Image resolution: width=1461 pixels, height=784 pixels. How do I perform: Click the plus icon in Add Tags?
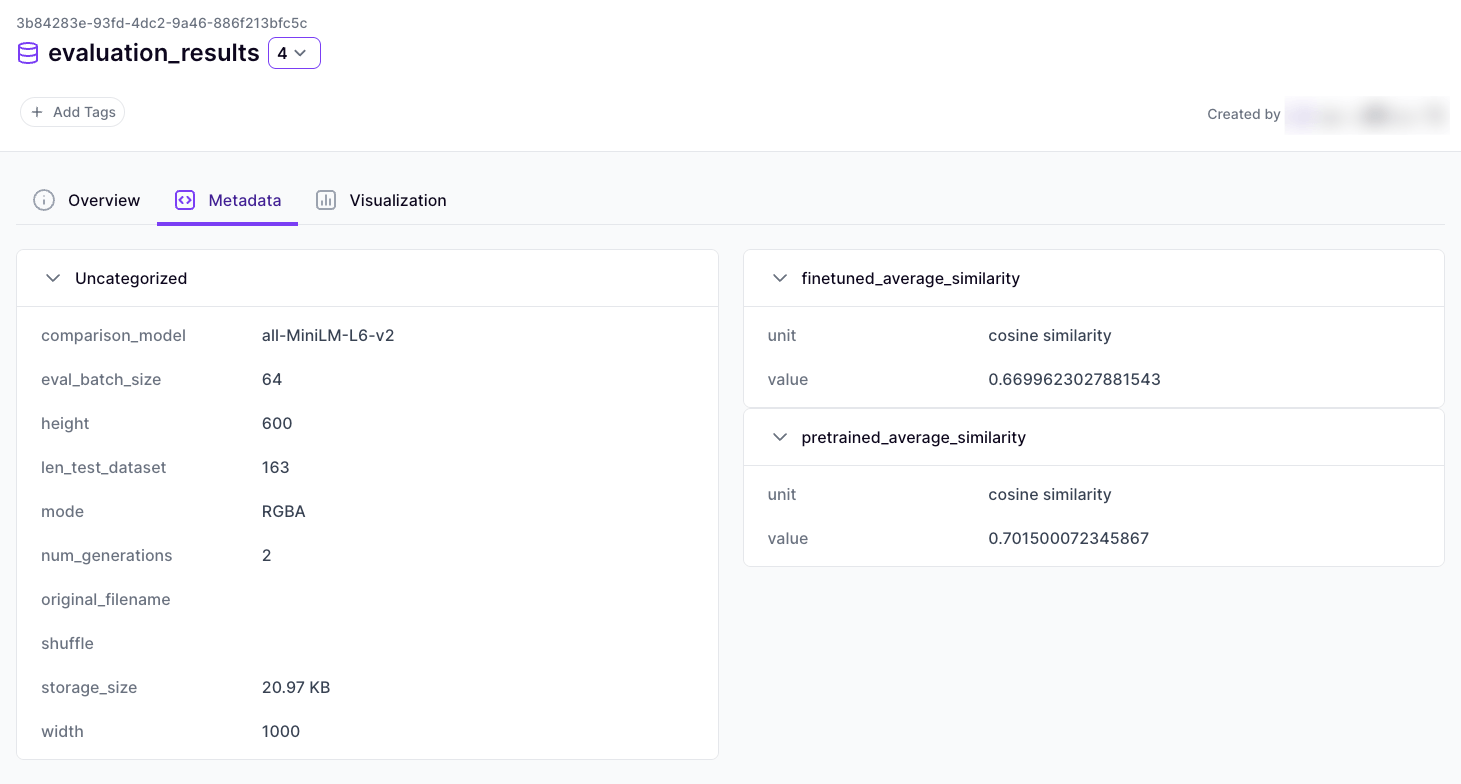click(37, 112)
